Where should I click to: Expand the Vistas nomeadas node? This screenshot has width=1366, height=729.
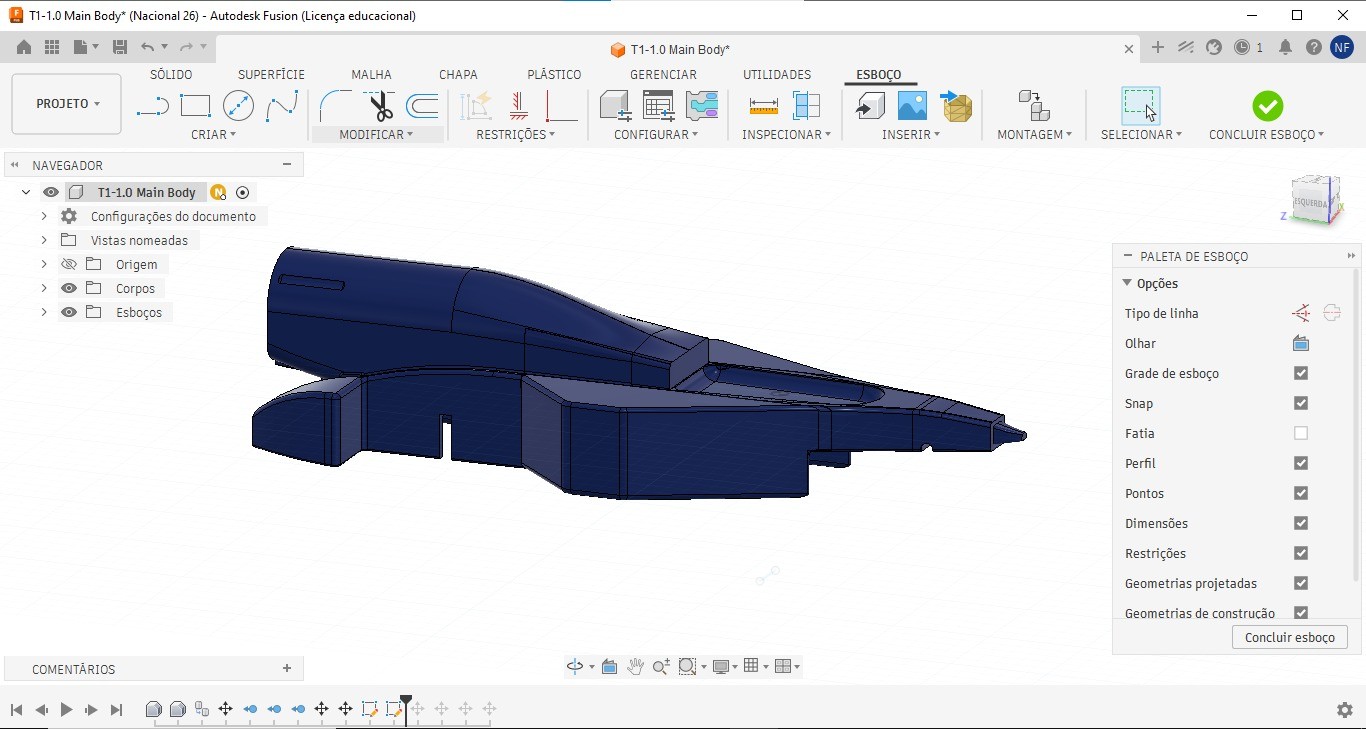(44, 240)
